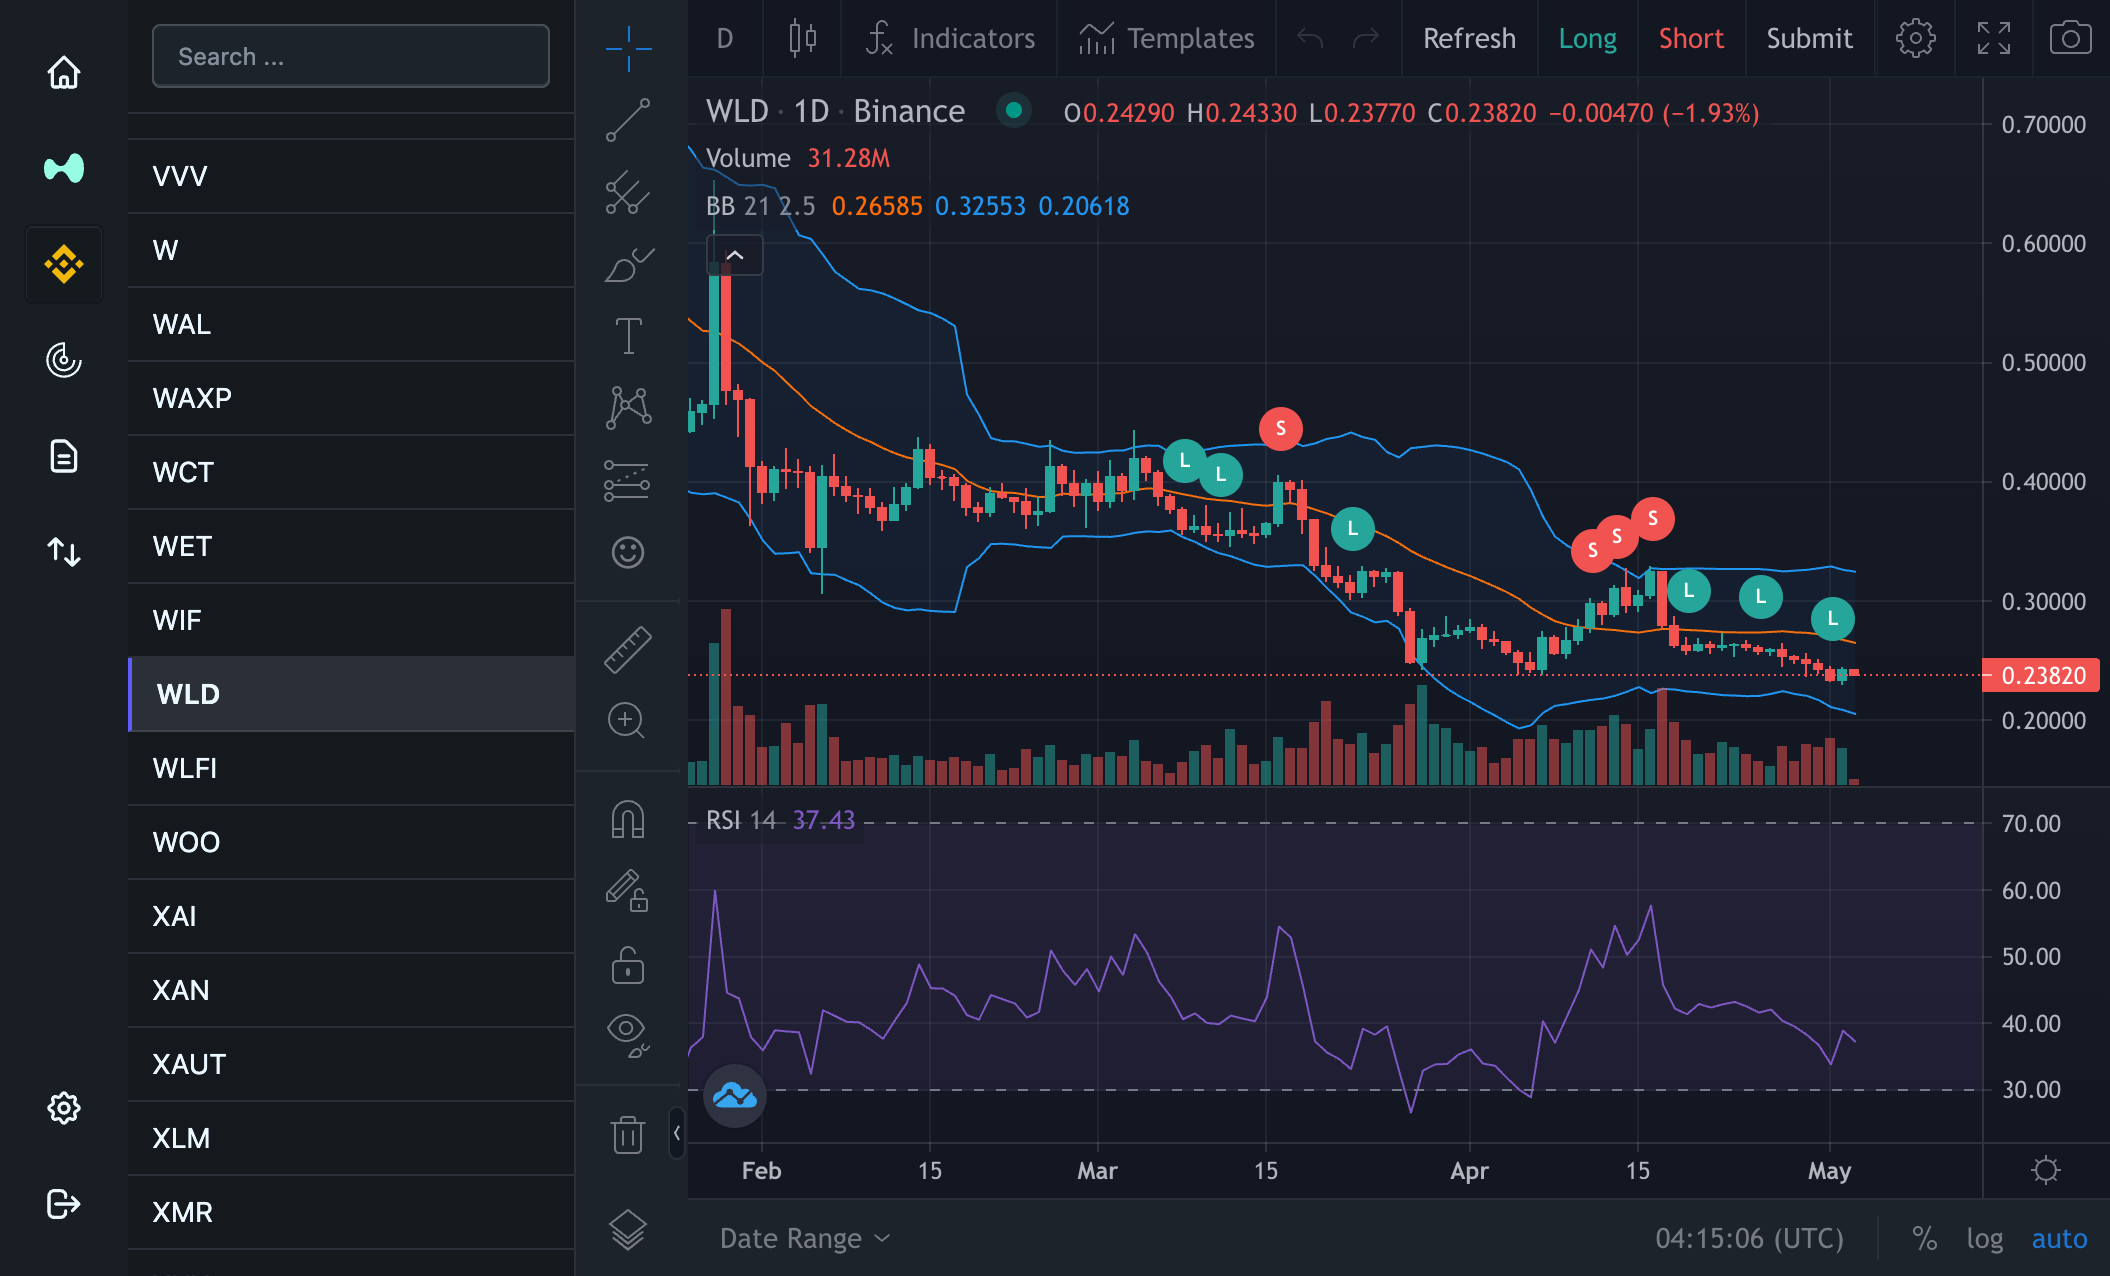The height and width of the screenshot is (1276, 2110).
Task: Toggle log scale mode
Action: (x=1984, y=1238)
